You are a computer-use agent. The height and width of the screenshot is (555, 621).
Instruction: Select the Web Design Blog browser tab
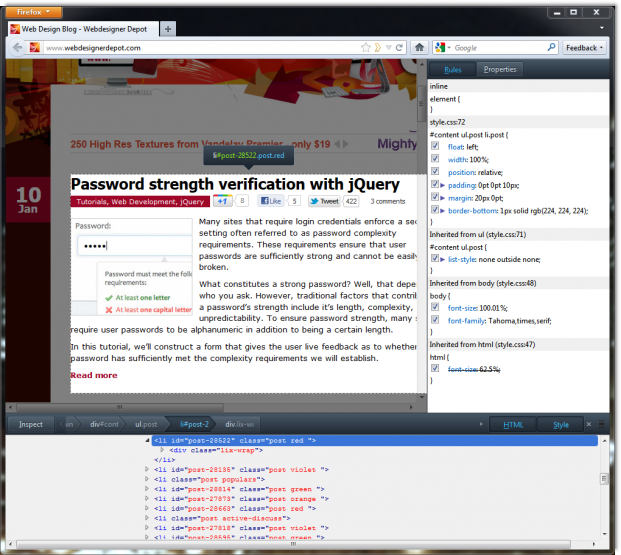[x=84, y=29]
